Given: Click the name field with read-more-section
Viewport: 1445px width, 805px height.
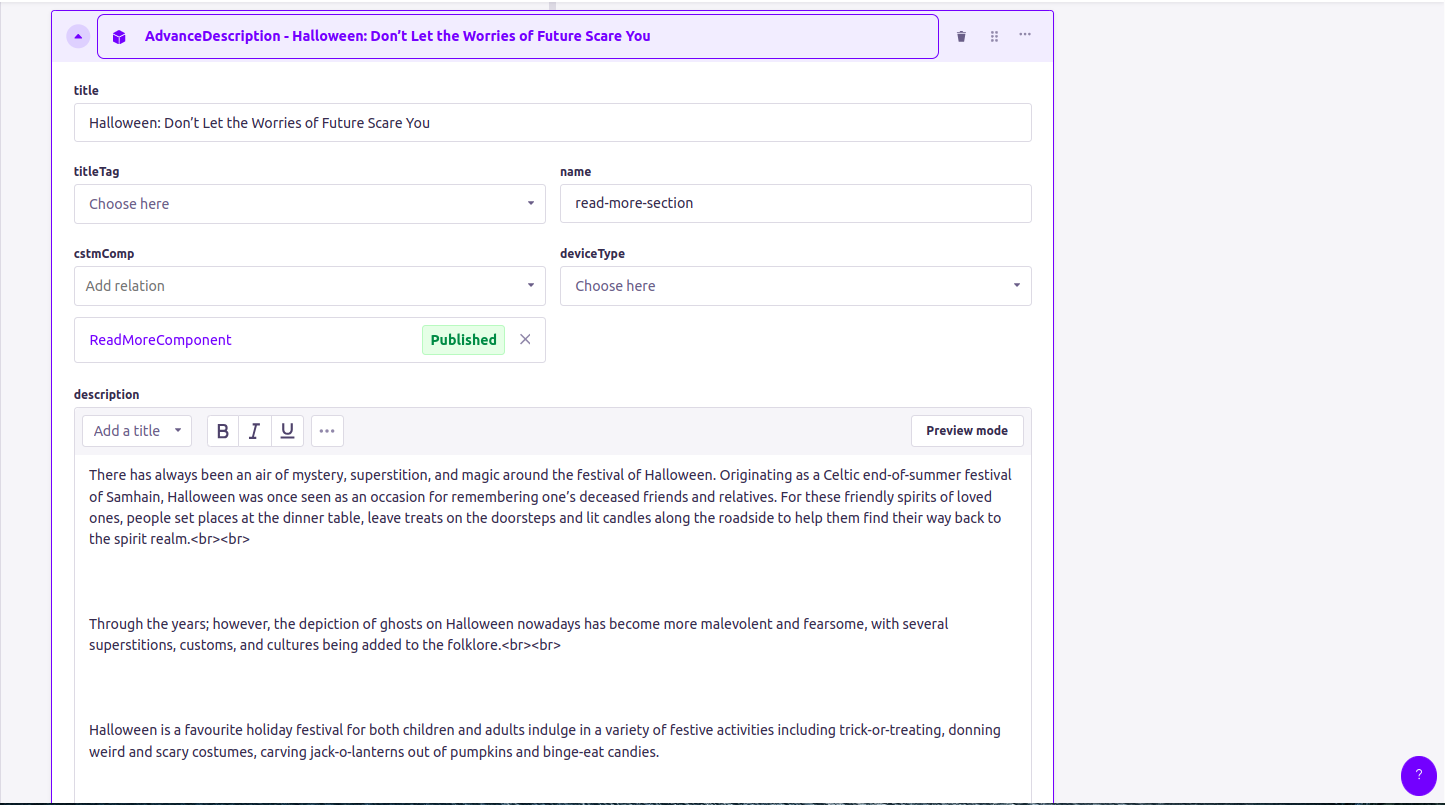Looking at the screenshot, I should [x=795, y=204].
